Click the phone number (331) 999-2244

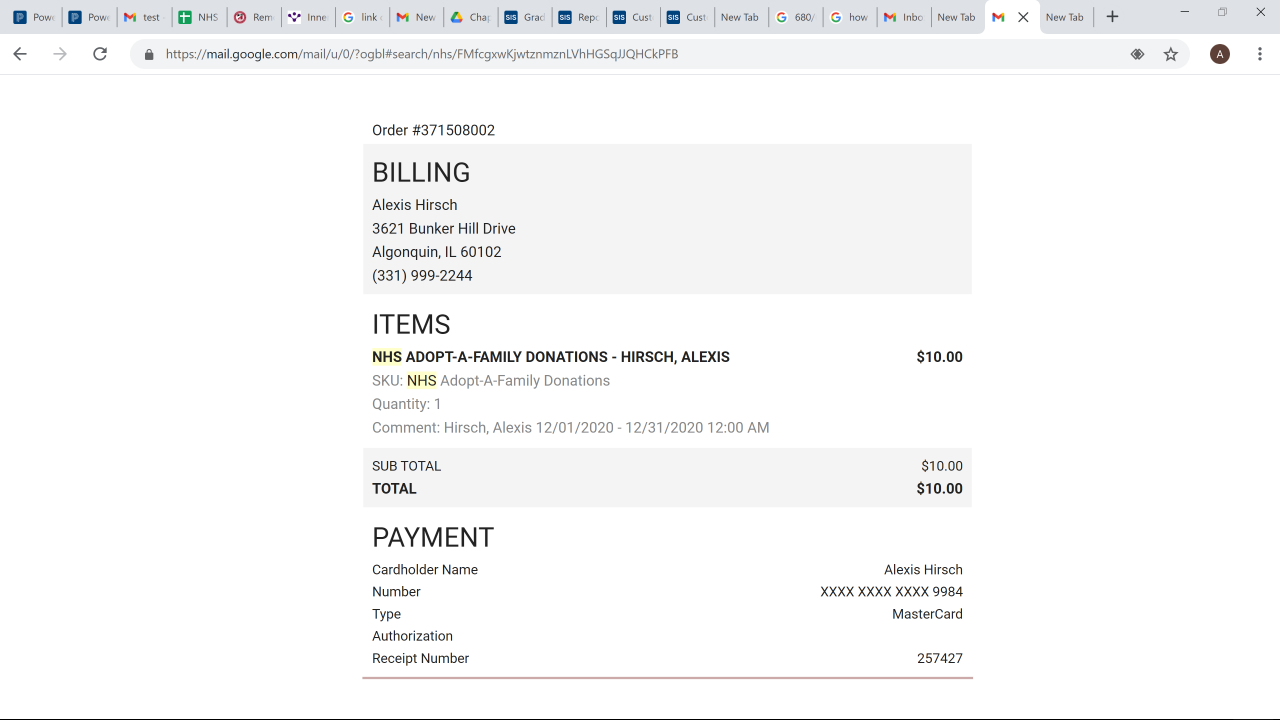point(422,276)
